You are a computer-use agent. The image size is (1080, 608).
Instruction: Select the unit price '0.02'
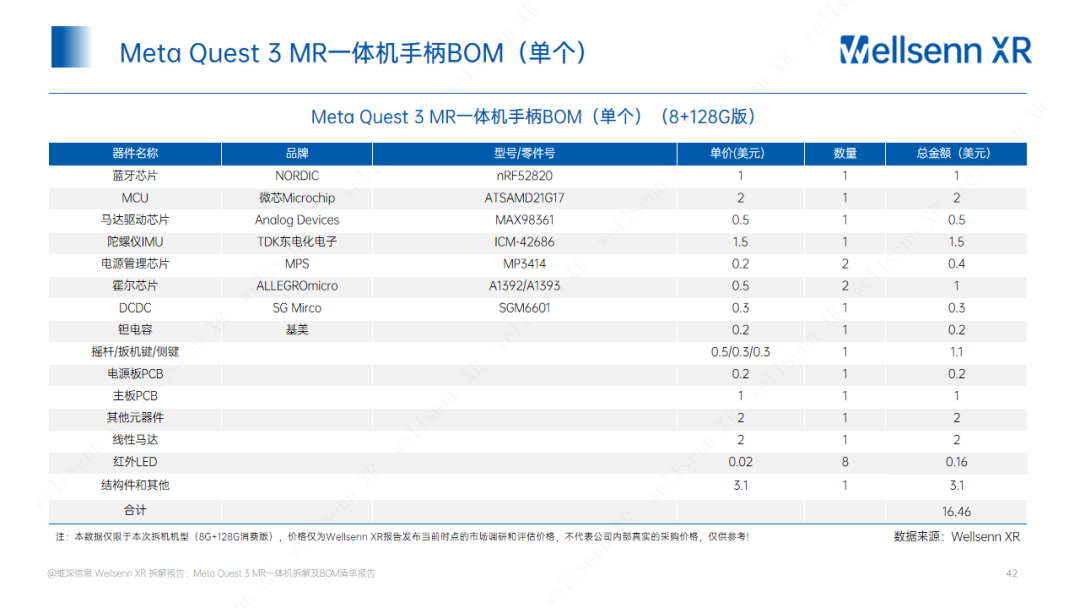pos(740,462)
